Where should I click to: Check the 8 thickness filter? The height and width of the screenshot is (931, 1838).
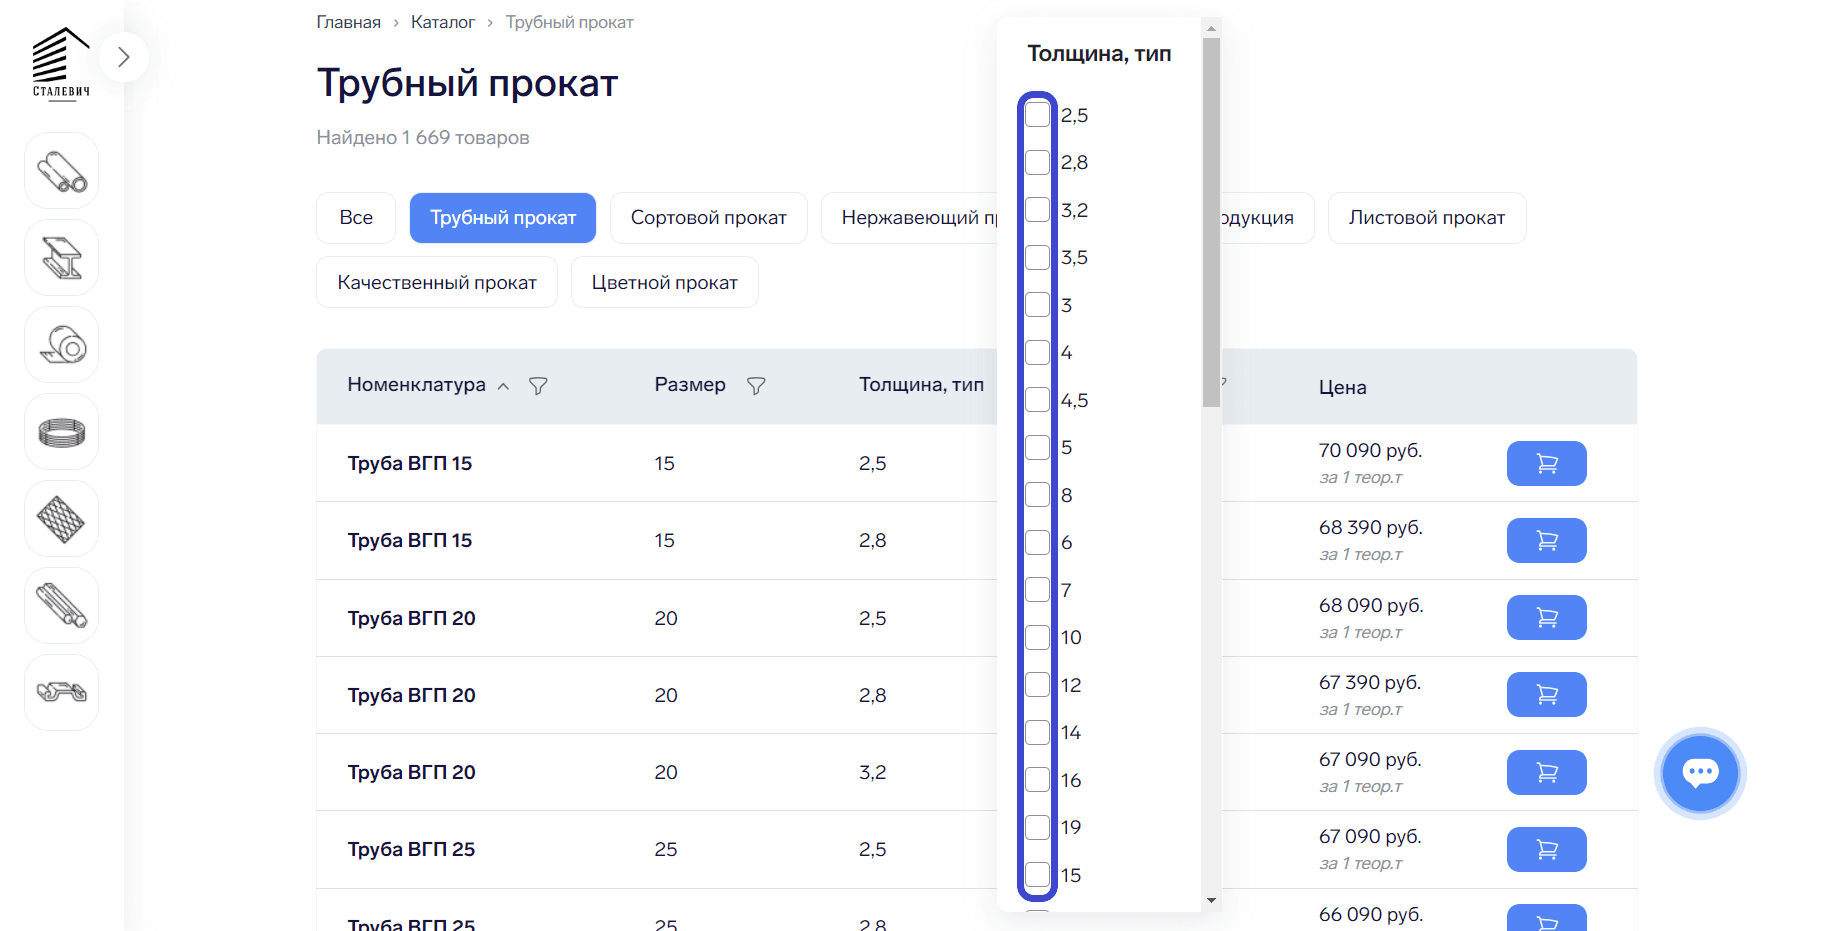(x=1038, y=495)
